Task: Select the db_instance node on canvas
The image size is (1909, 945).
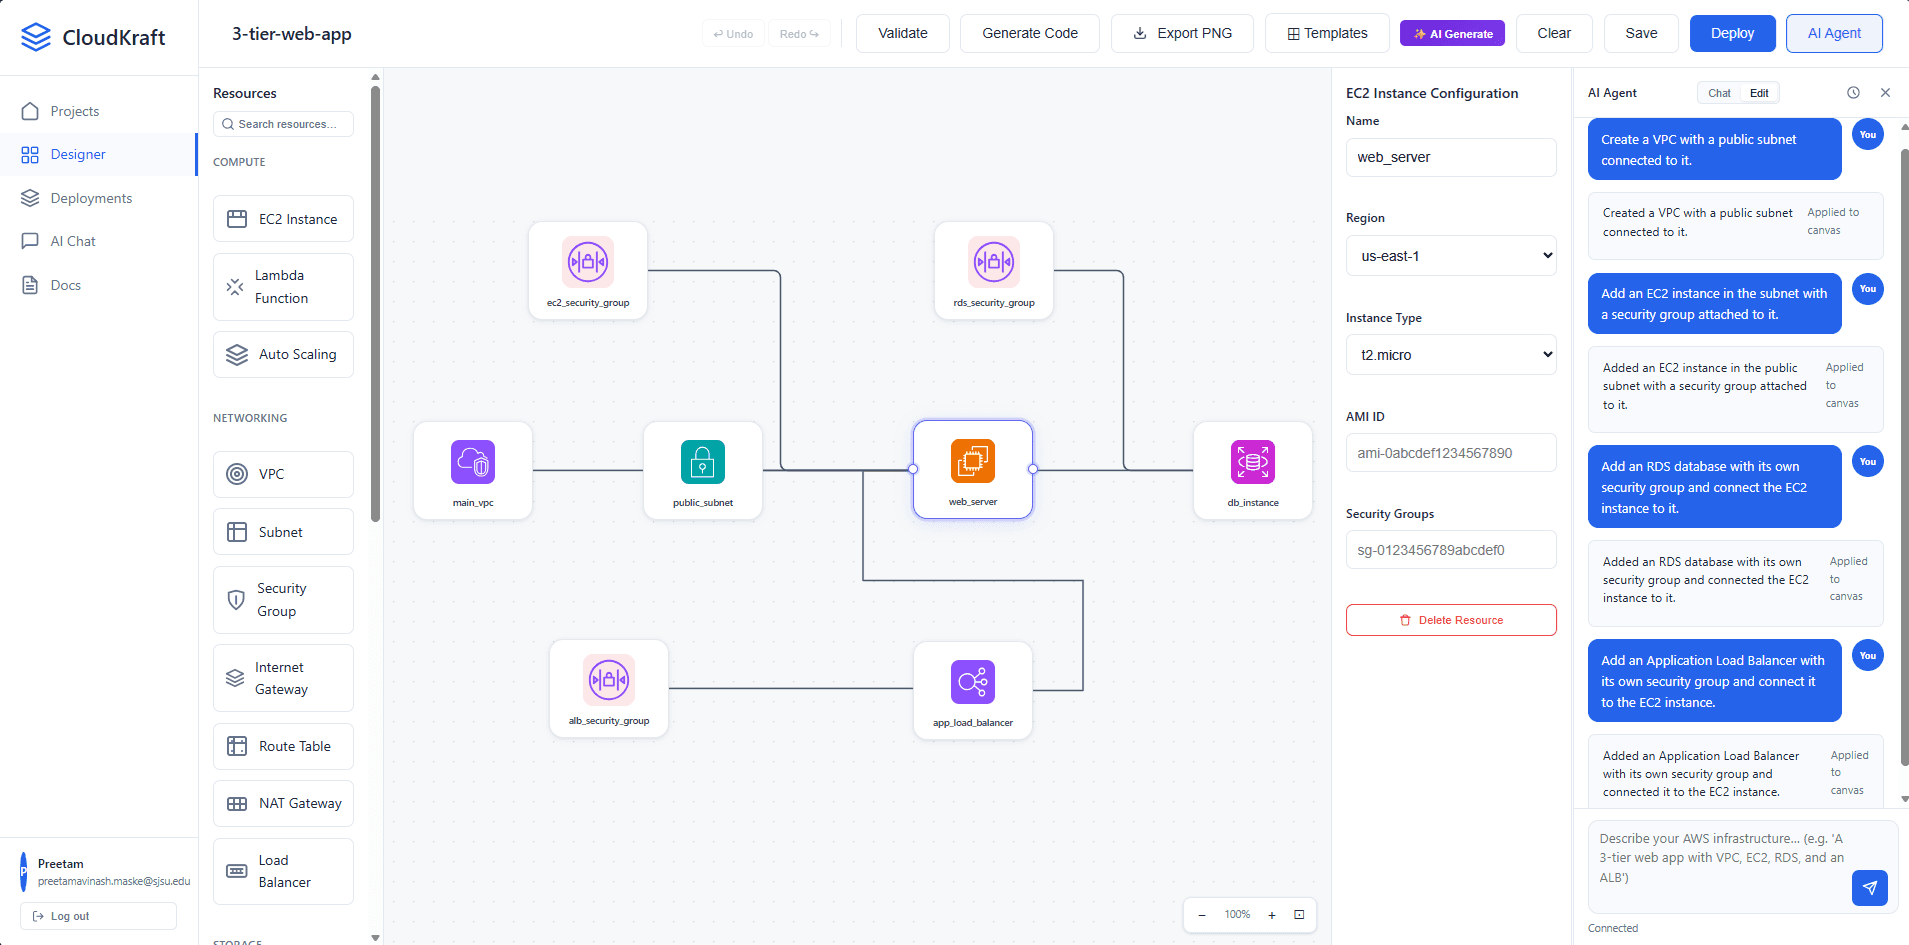Action: [1253, 470]
